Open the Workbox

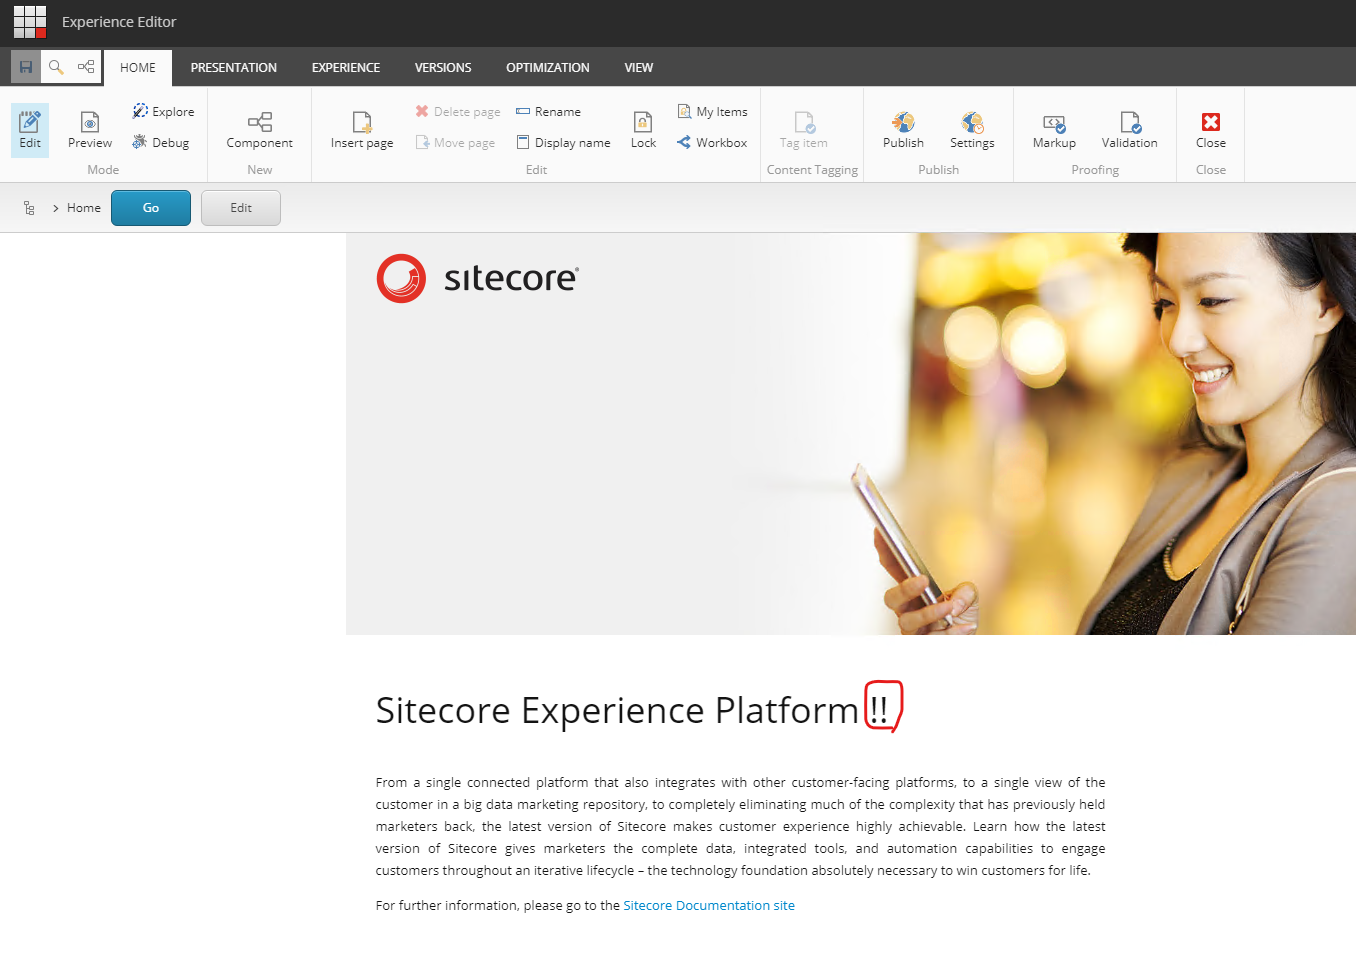pos(712,142)
